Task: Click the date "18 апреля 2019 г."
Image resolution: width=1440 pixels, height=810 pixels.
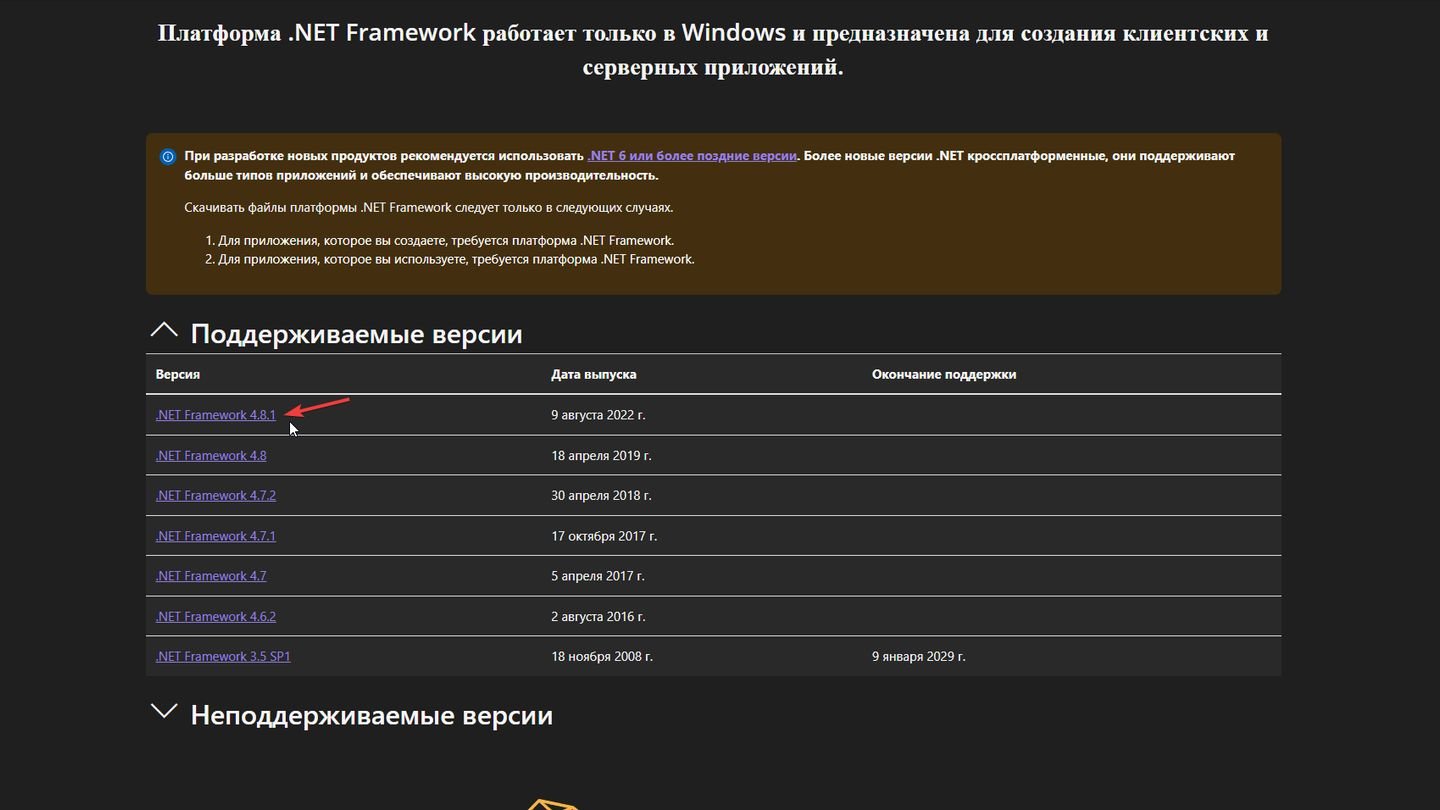Action: click(601, 455)
